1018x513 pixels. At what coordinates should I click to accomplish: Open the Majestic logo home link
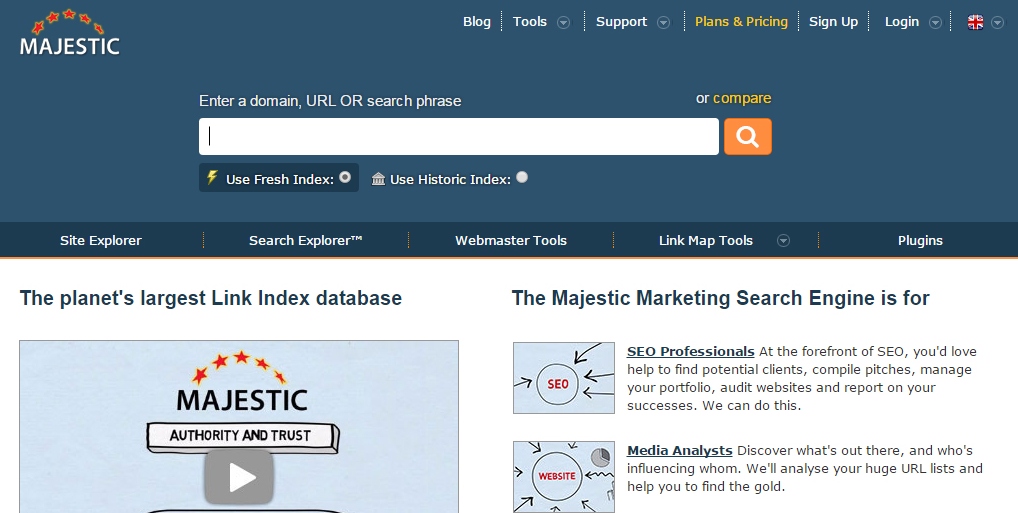69,32
